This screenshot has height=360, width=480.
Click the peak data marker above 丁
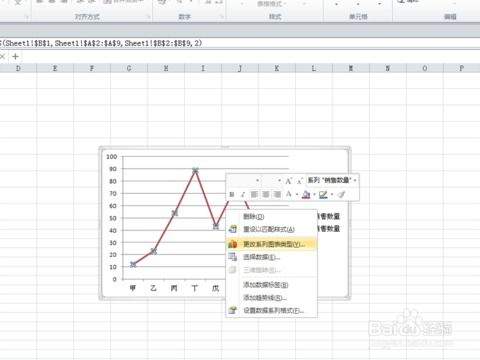(x=195, y=171)
